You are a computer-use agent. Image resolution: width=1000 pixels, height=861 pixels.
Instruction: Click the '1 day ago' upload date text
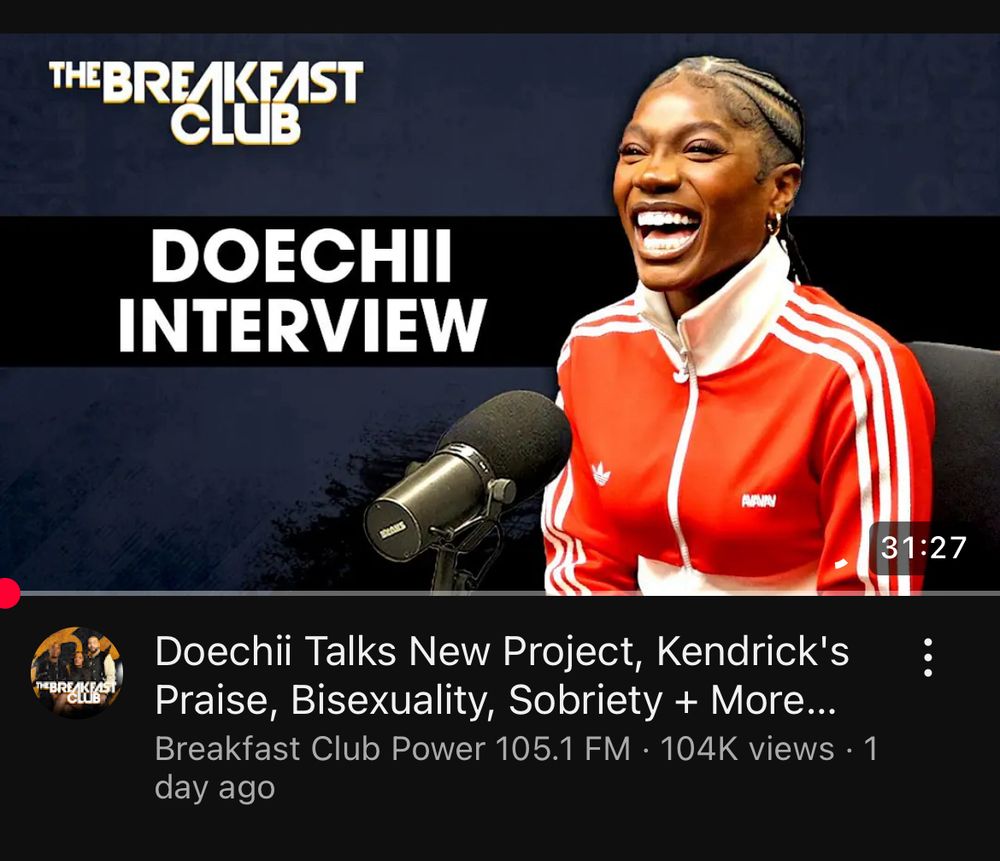click(x=516, y=768)
